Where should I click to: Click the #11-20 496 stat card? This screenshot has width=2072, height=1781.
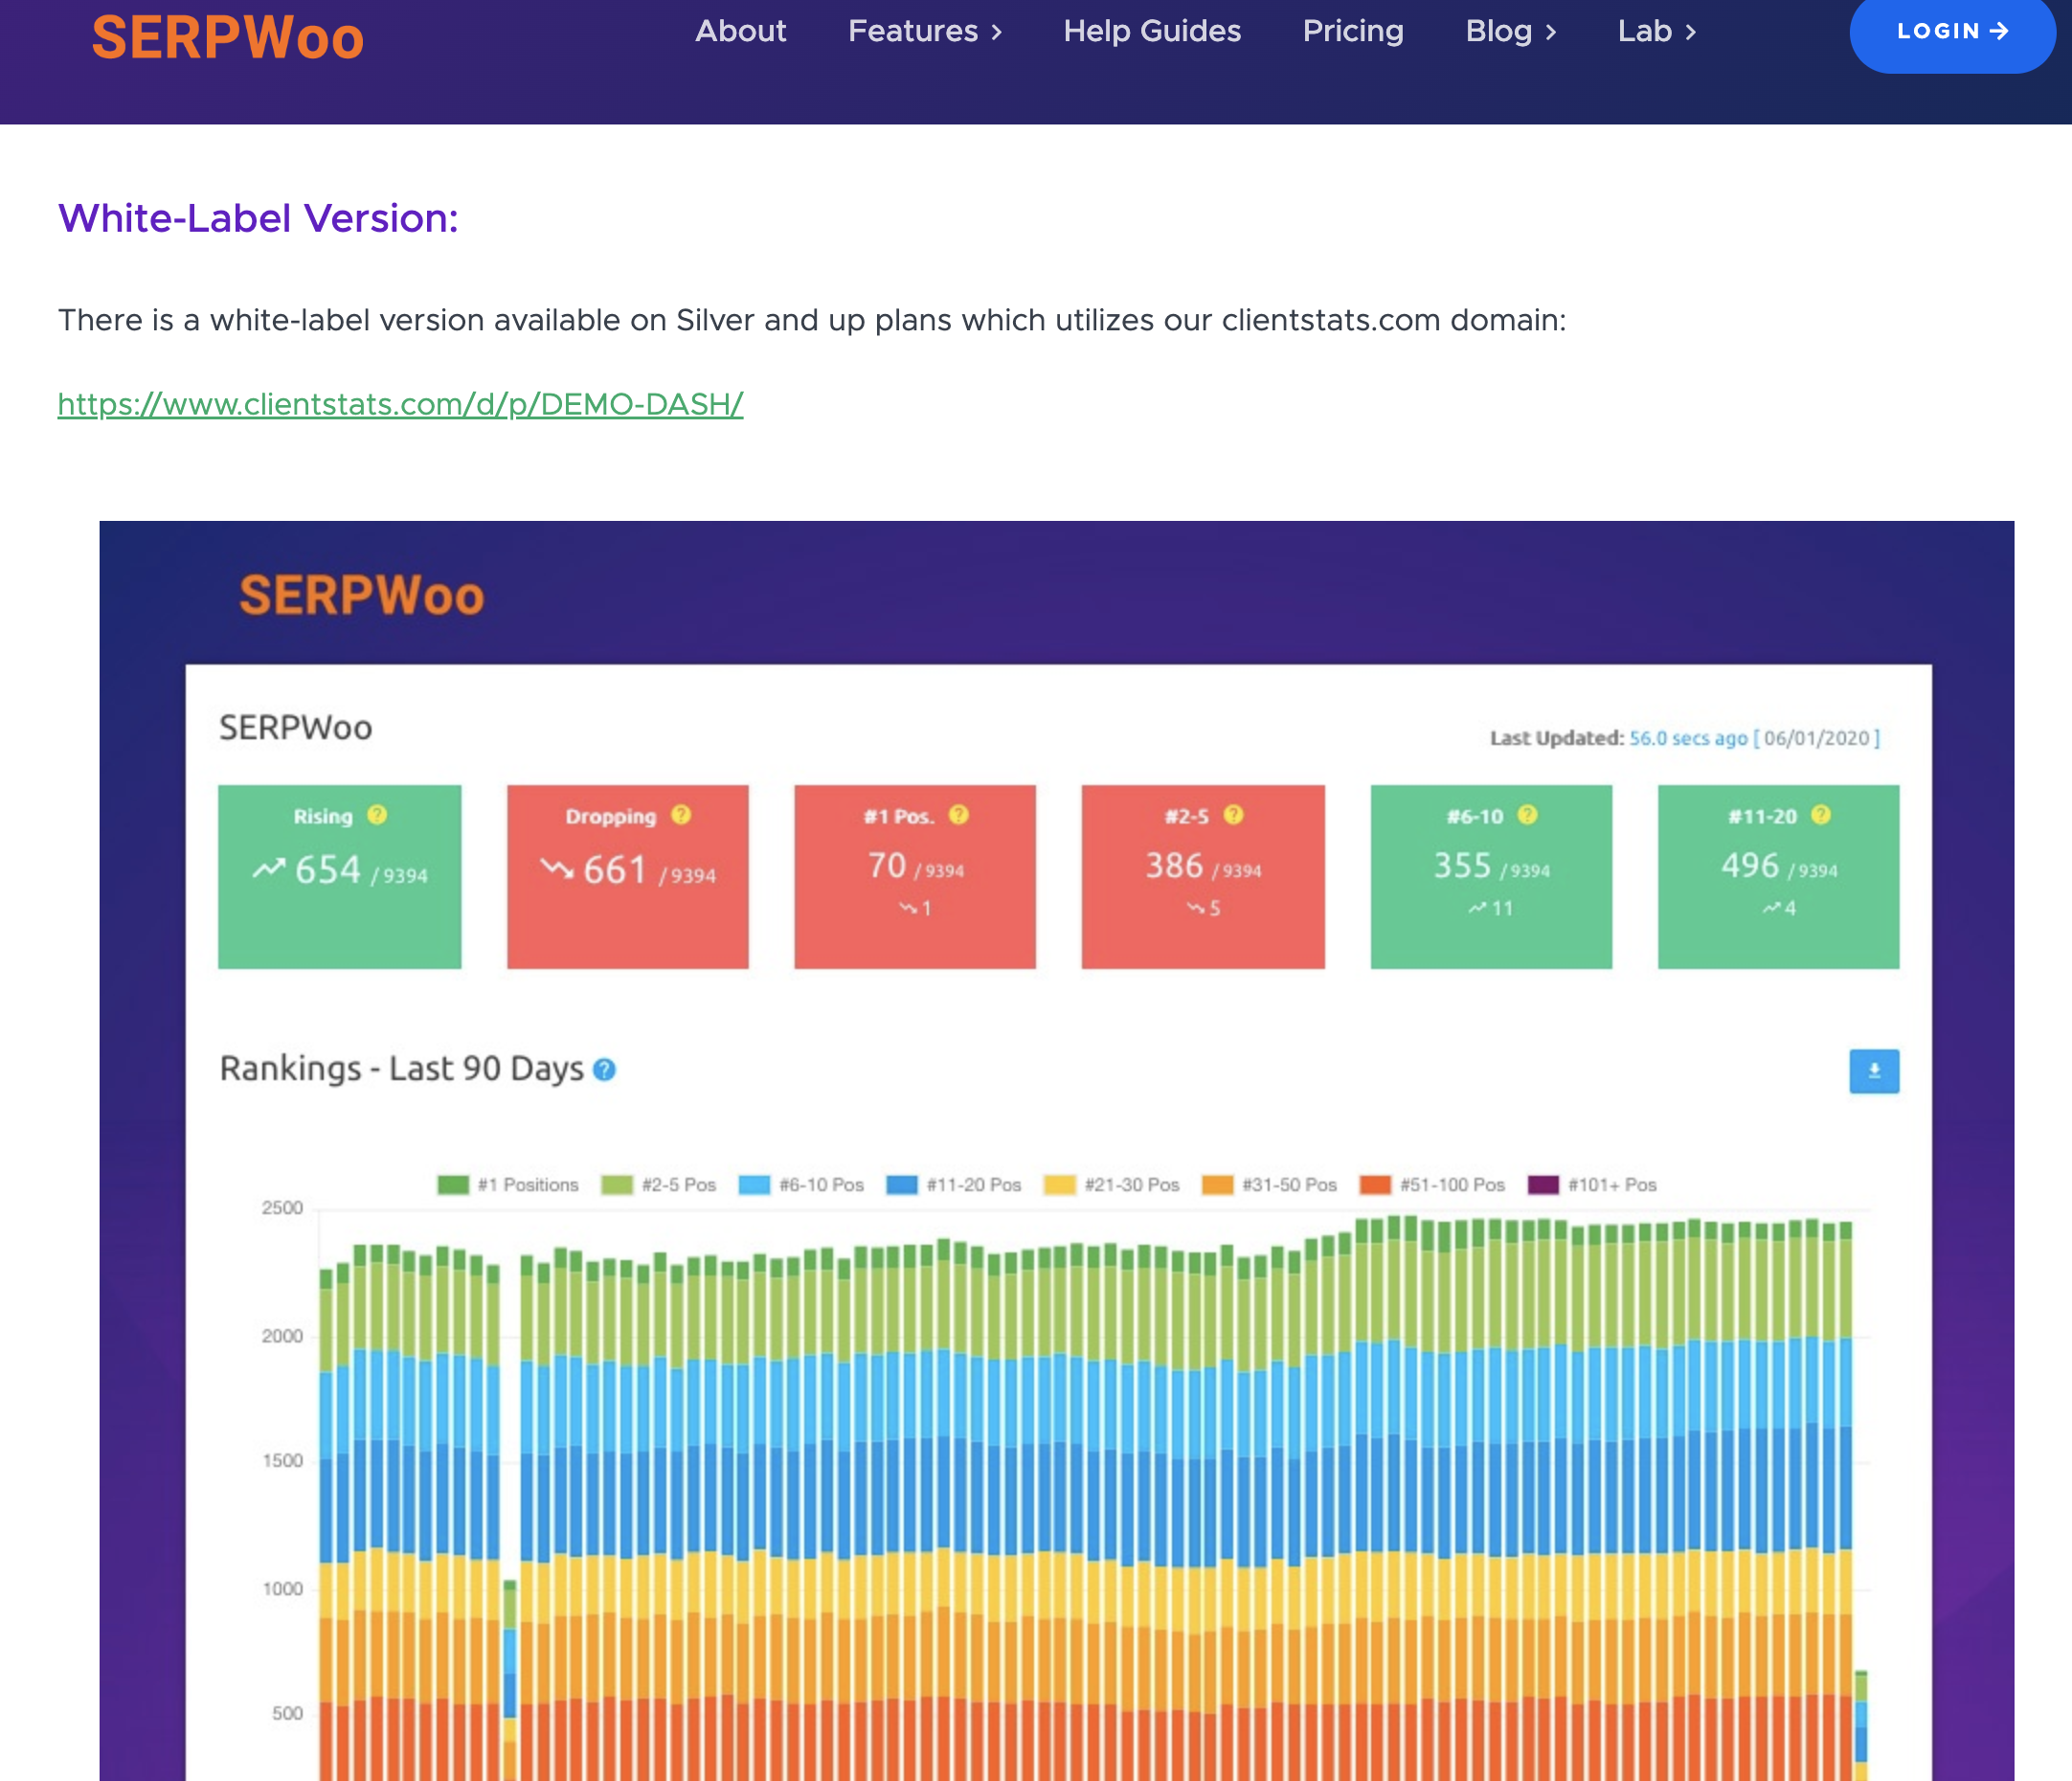tap(1779, 877)
